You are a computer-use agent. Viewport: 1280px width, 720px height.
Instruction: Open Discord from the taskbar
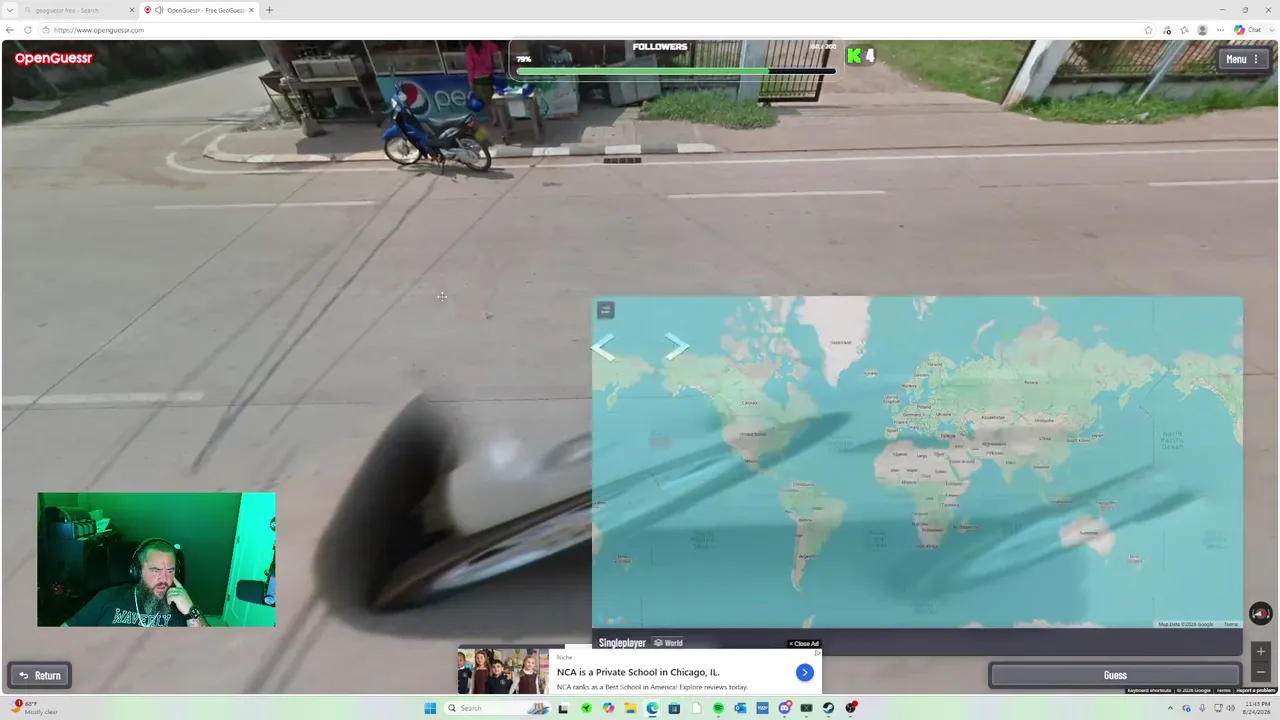coord(784,708)
